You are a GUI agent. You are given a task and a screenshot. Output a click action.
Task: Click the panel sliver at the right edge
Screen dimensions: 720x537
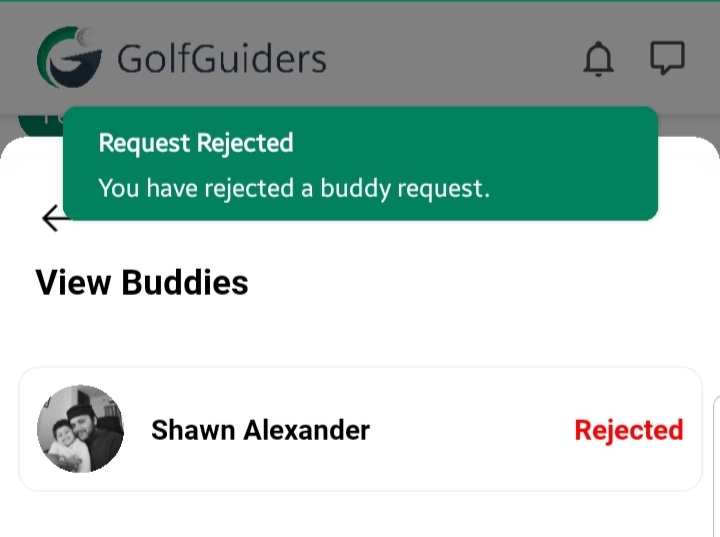tap(715, 460)
